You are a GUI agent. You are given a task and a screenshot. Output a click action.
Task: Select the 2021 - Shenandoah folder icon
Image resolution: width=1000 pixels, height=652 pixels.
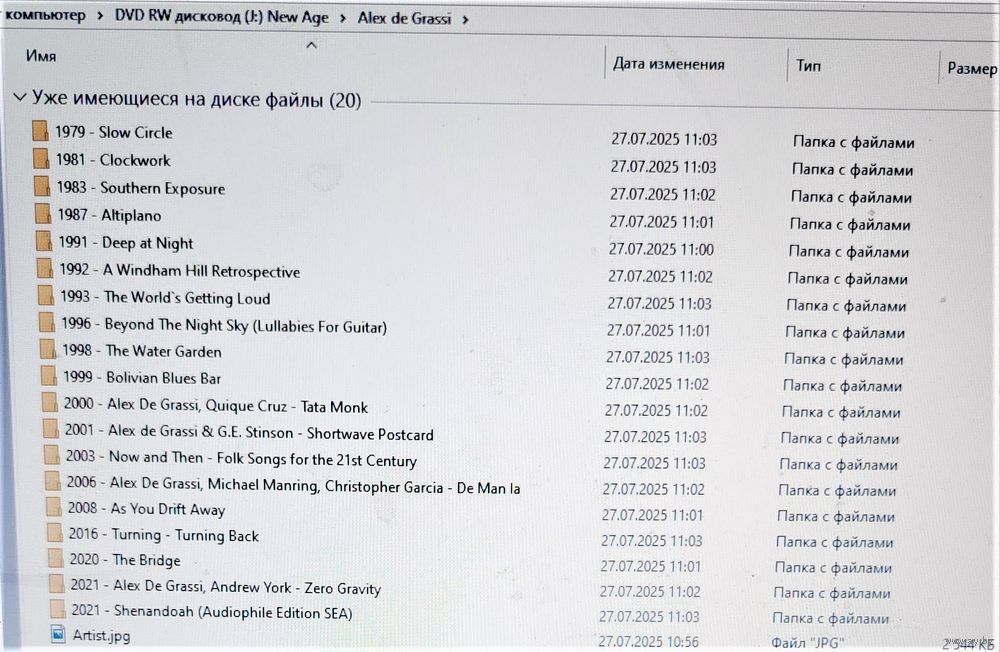pyautogui.click(x=57, y=609)
